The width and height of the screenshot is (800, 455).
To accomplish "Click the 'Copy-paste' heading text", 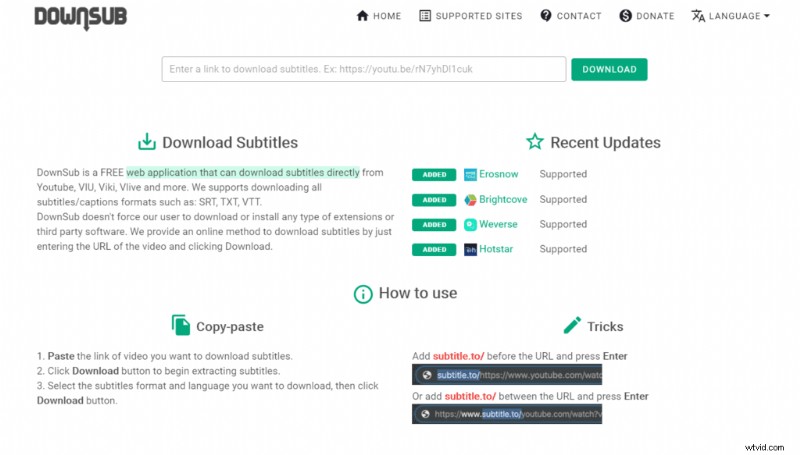I will click(230, 326).
